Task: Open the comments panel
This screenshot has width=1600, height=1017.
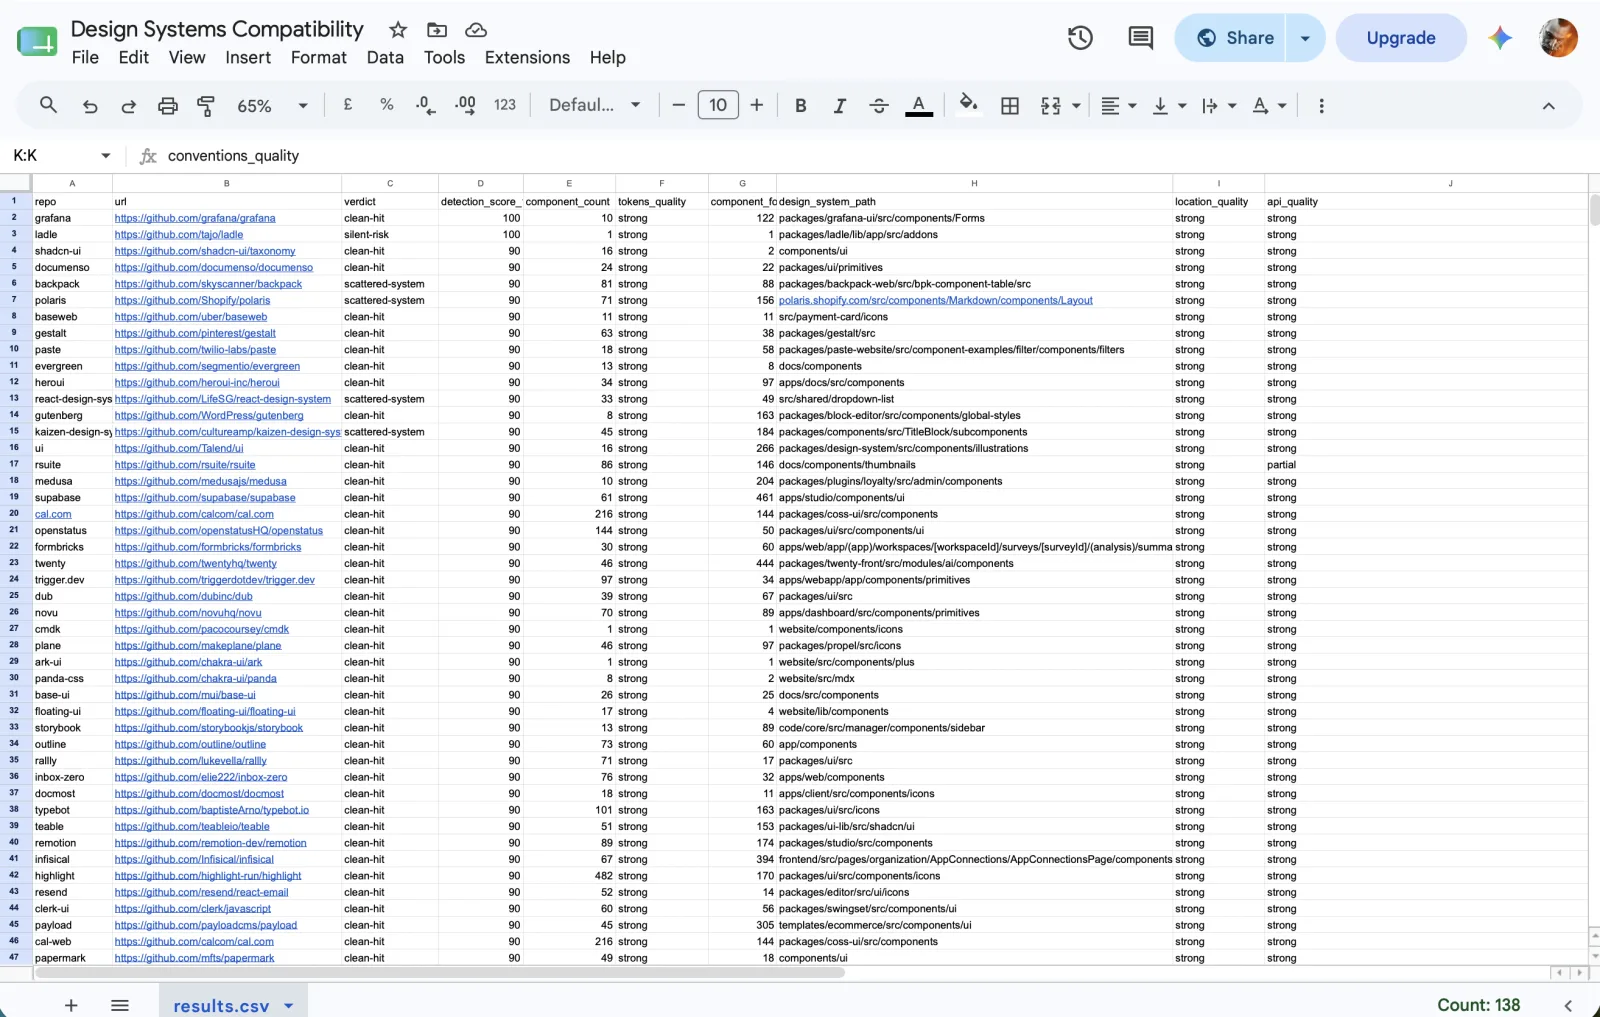Action: click(1140, 38)
